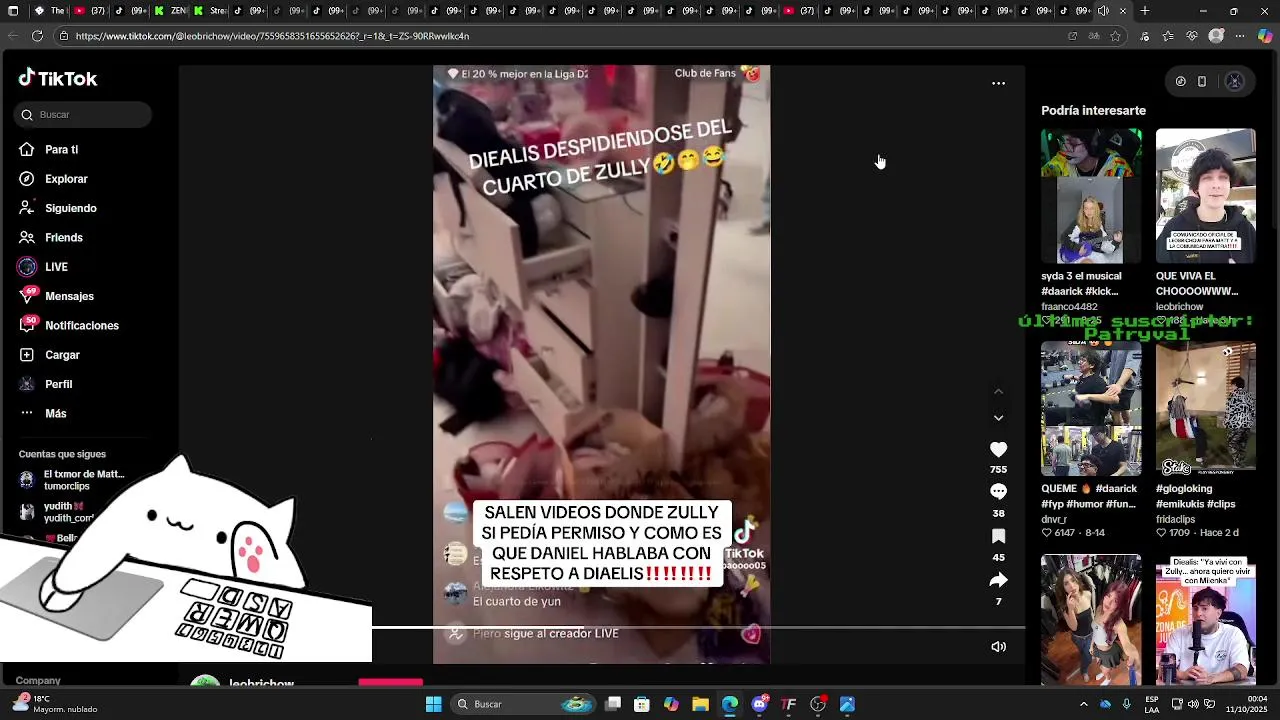Open browser favorites list icon
This screenshot has height=720, width=1280.
[x=1168, y=36]
